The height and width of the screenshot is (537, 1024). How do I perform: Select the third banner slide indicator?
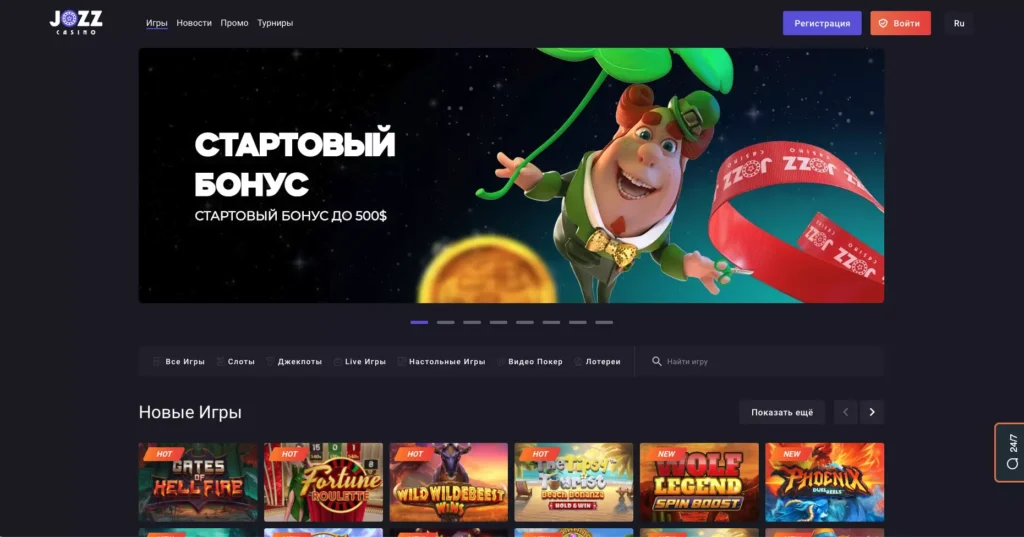(x=472, y=322)
